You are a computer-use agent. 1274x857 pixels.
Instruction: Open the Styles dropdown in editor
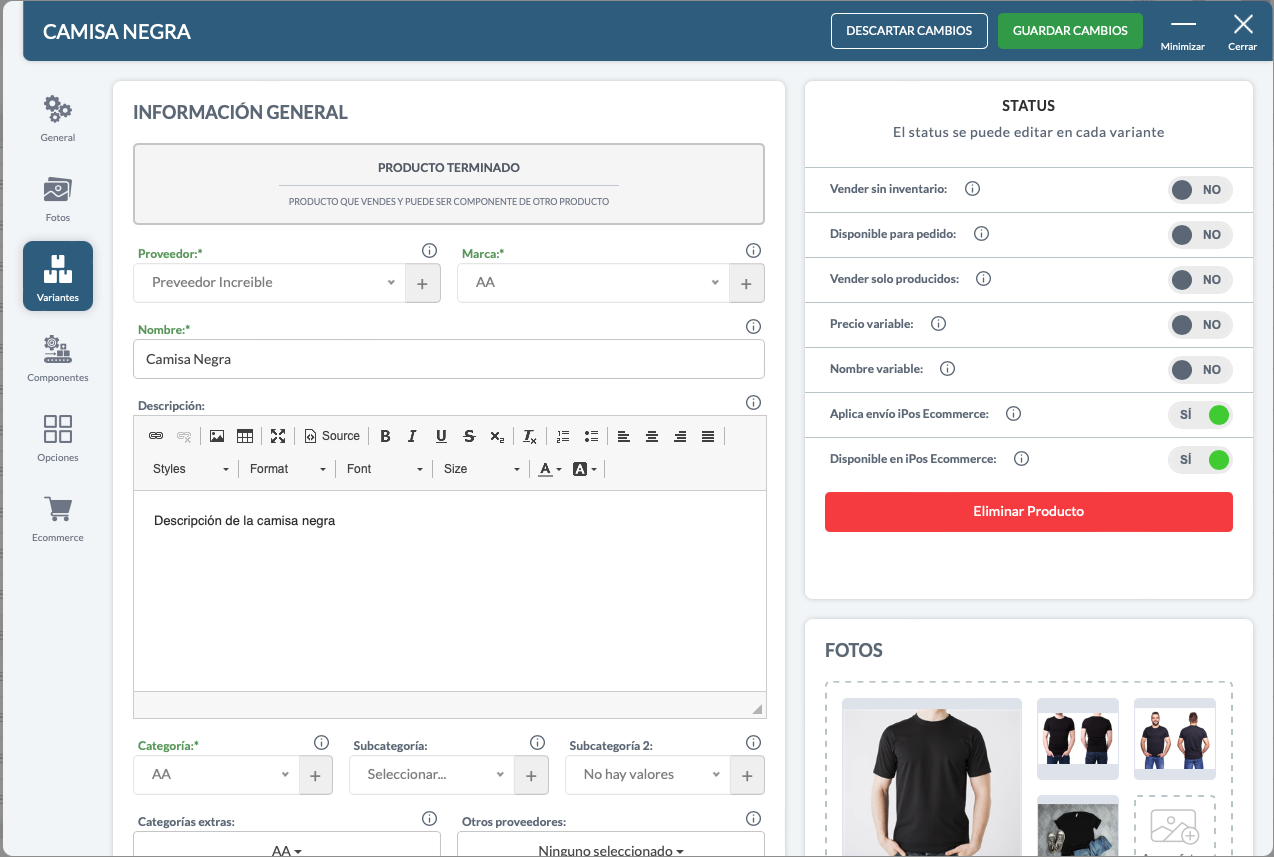190,469
